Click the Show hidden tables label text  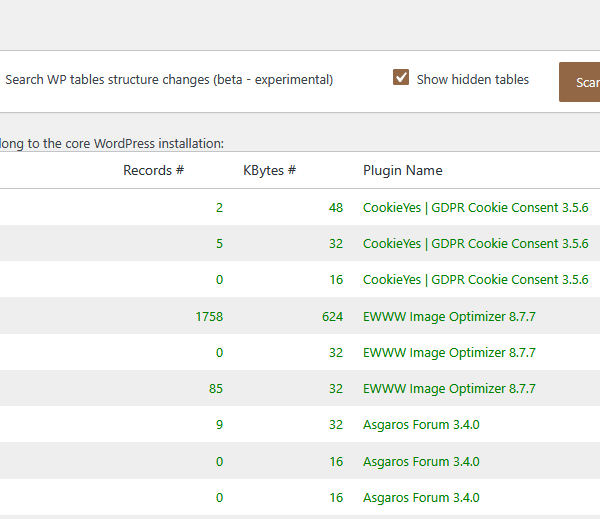473,80
